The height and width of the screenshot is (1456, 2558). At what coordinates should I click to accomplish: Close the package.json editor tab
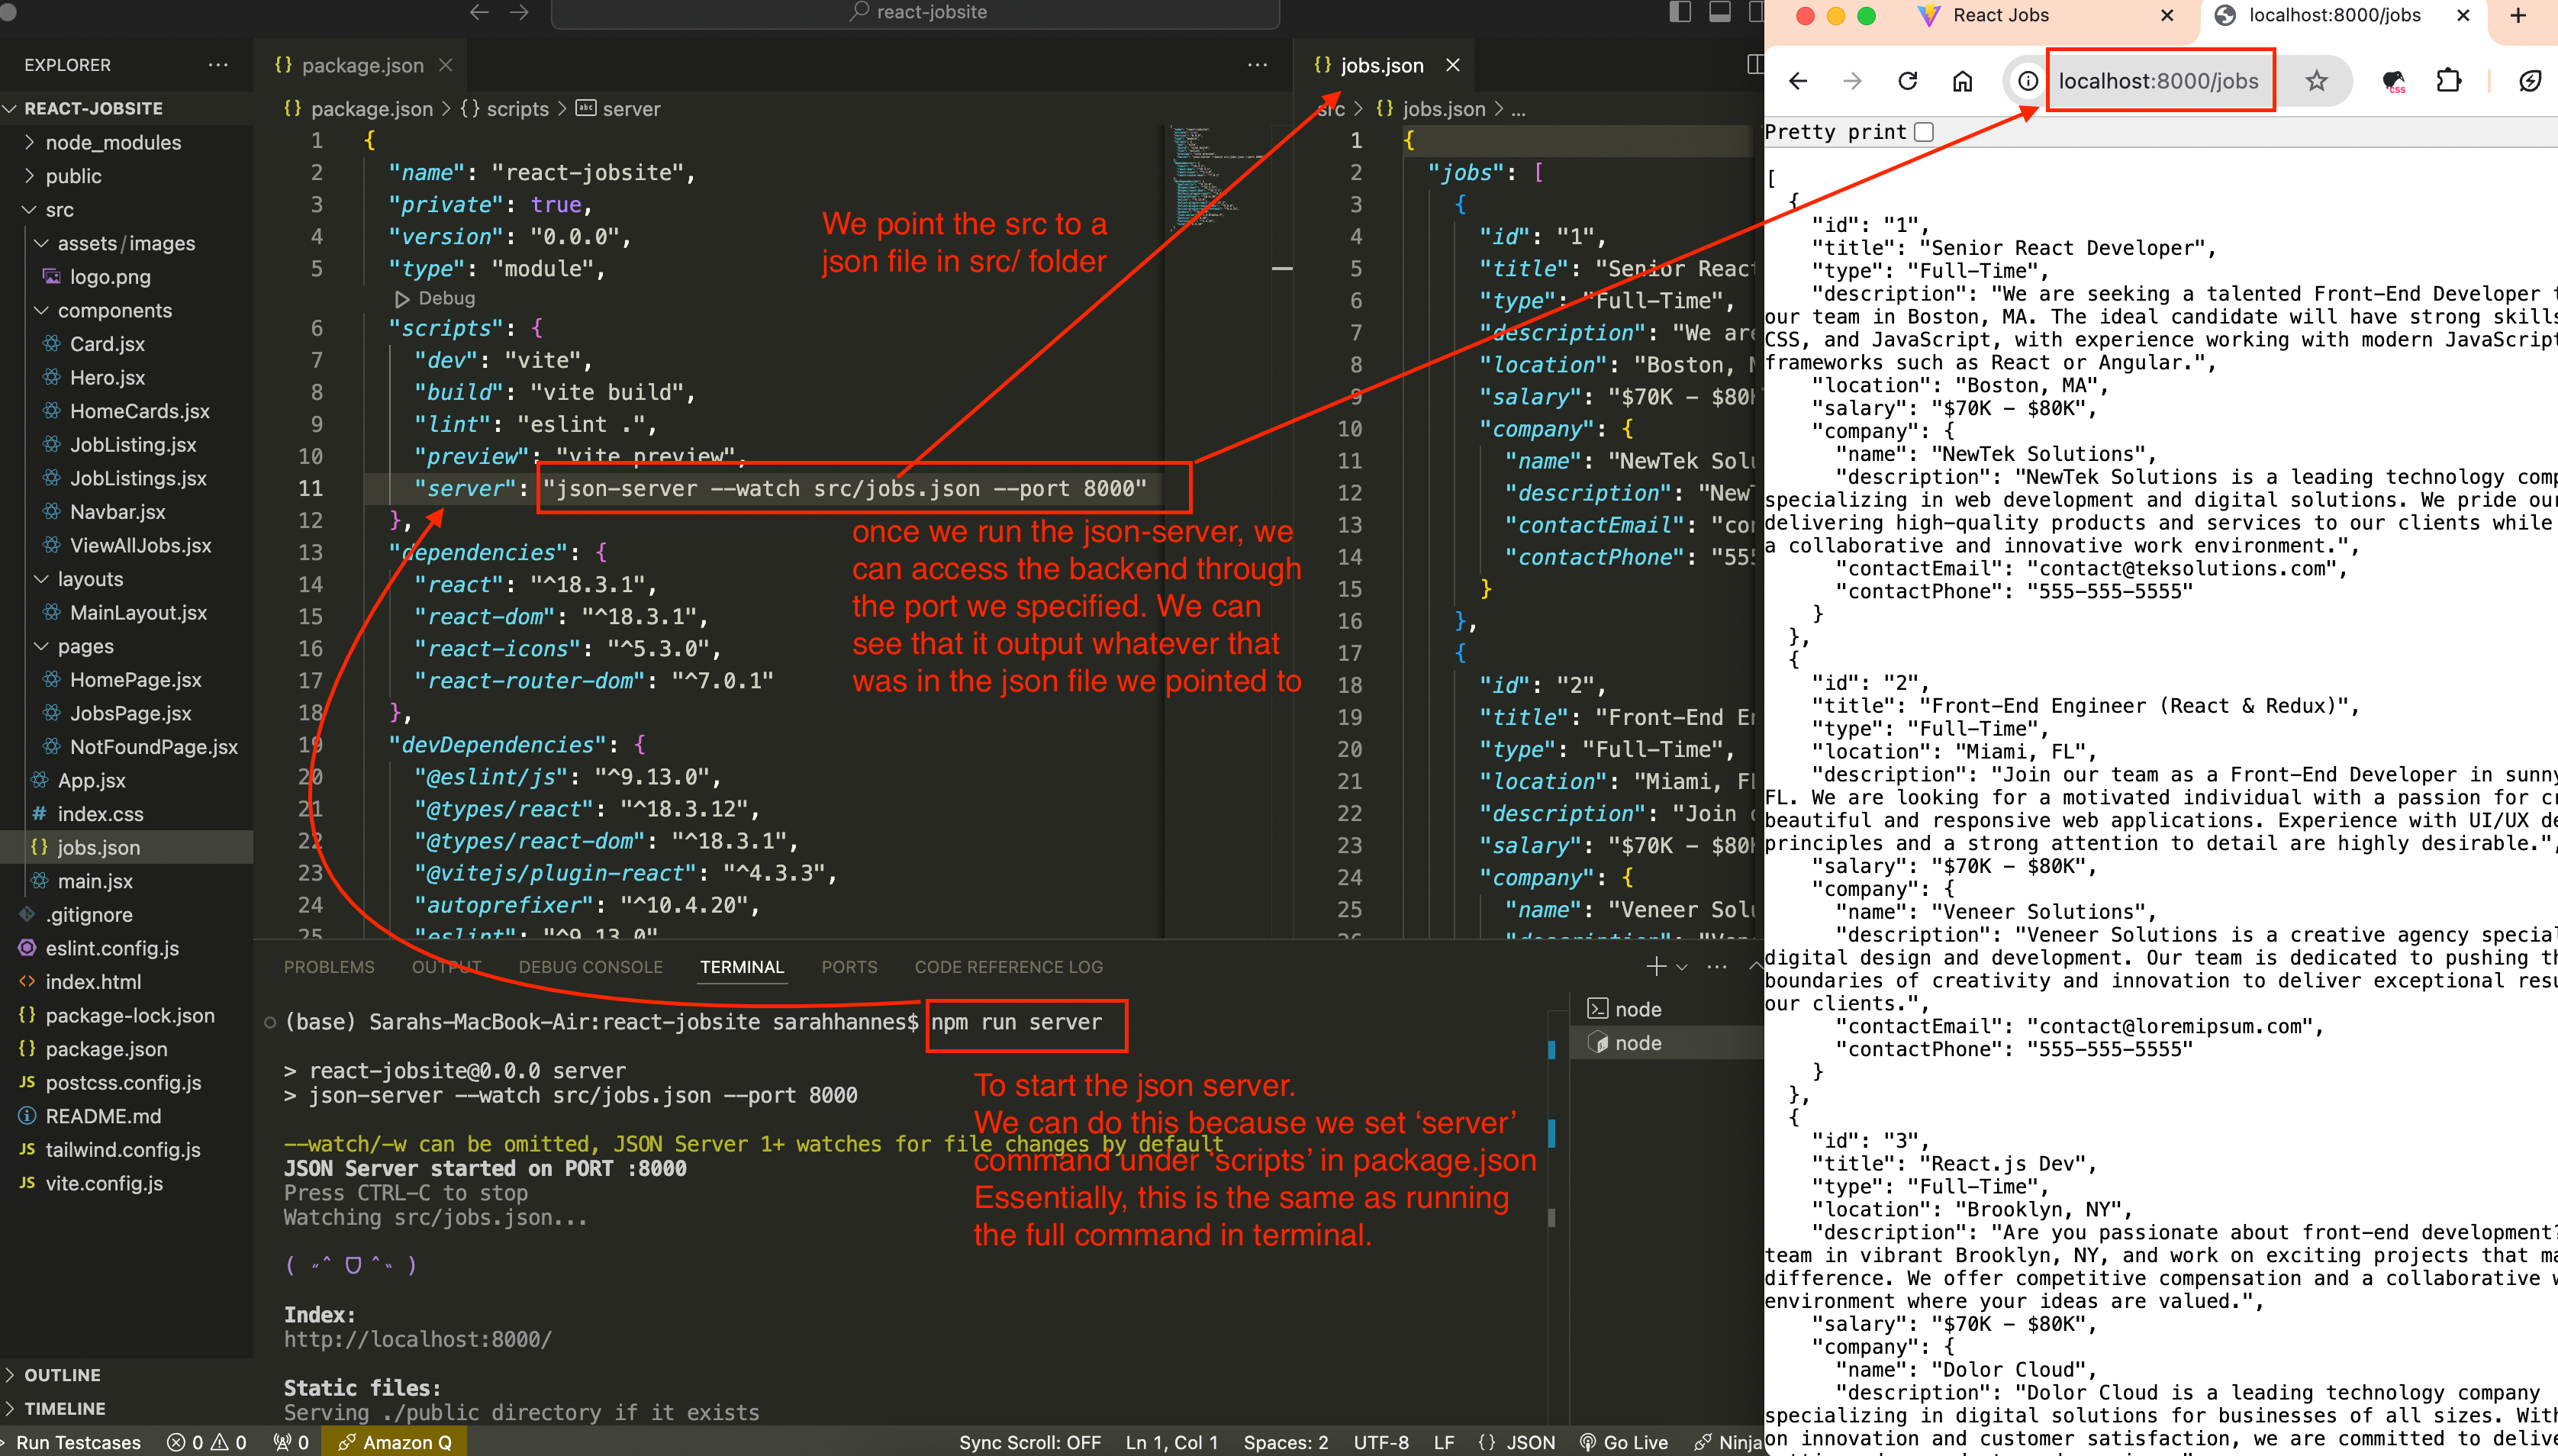(446, 65)
